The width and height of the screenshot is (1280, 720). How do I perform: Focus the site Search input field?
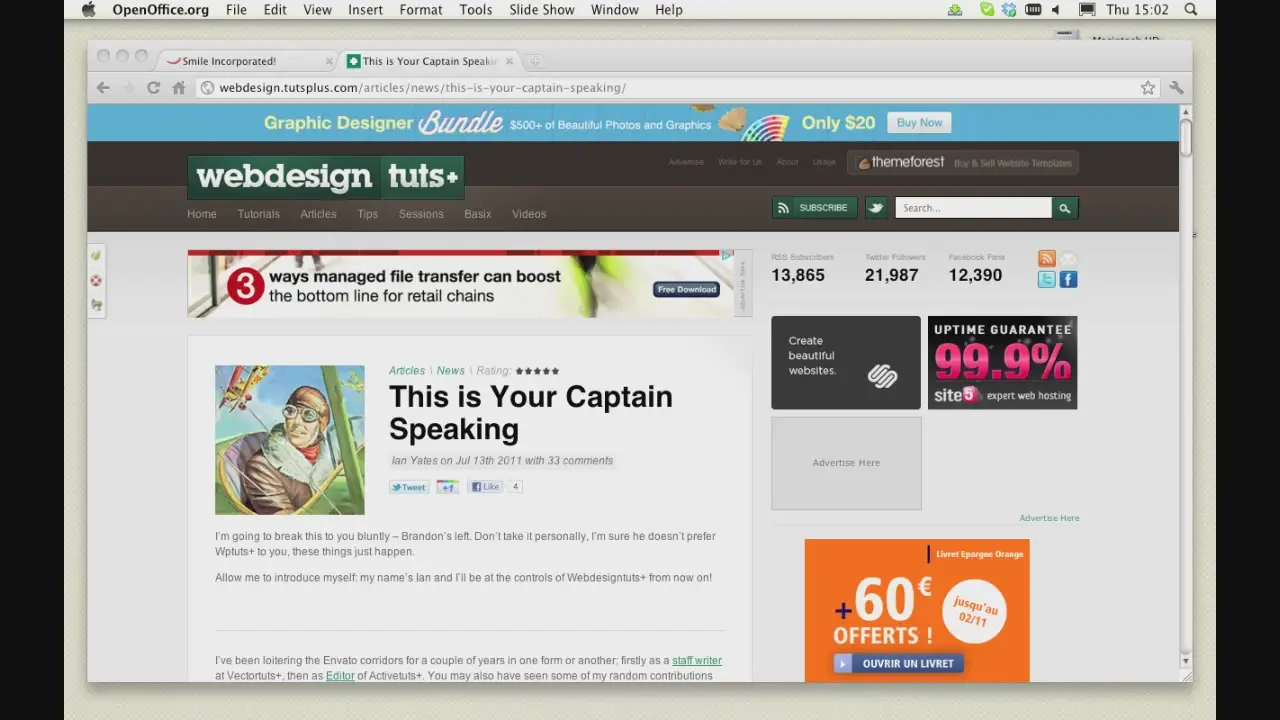[973, 208]
